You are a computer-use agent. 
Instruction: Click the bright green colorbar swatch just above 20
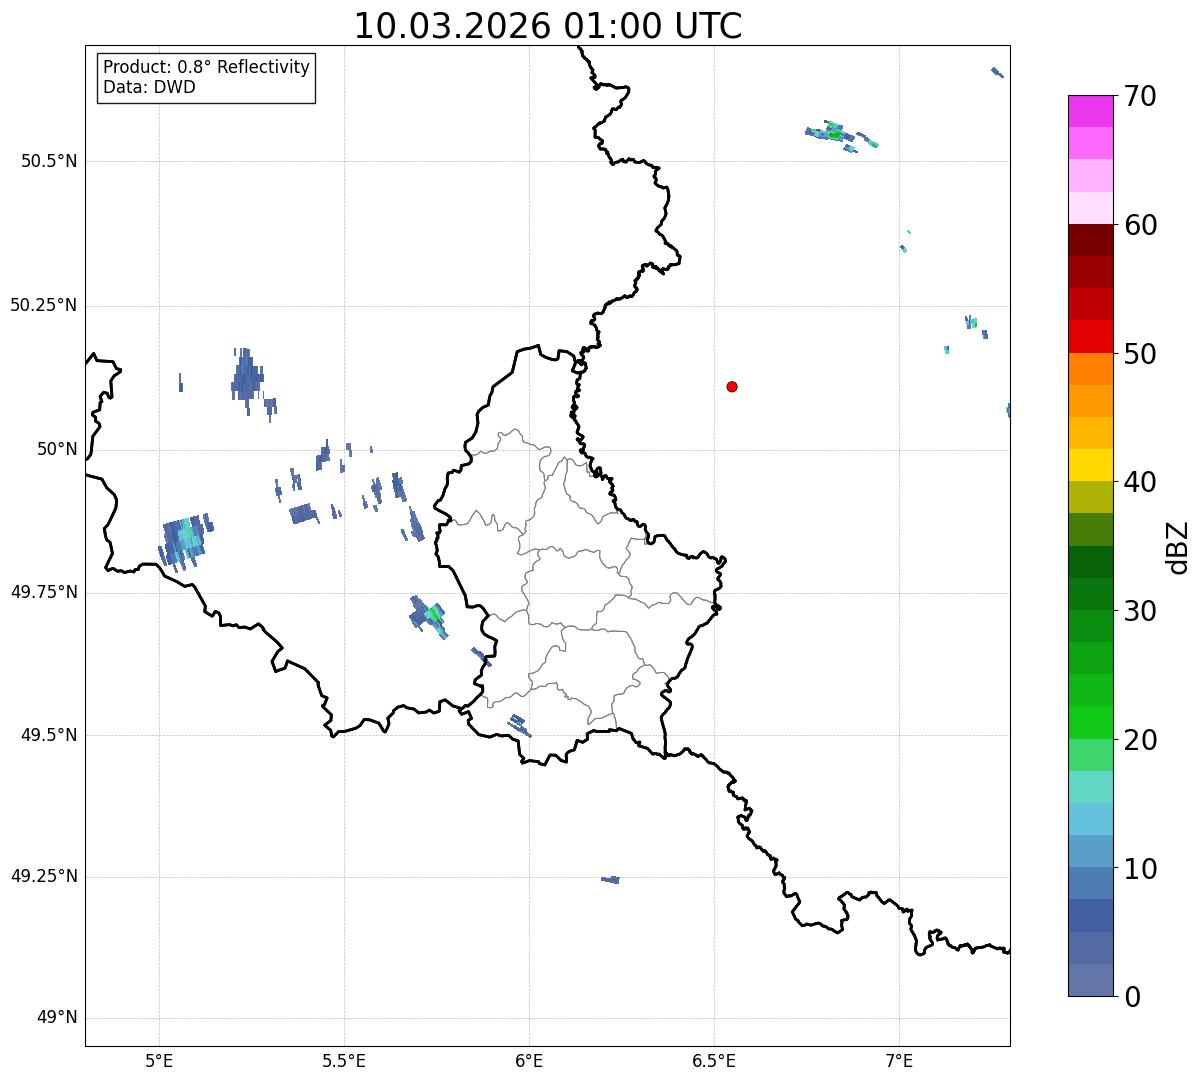coord(1091,723)
